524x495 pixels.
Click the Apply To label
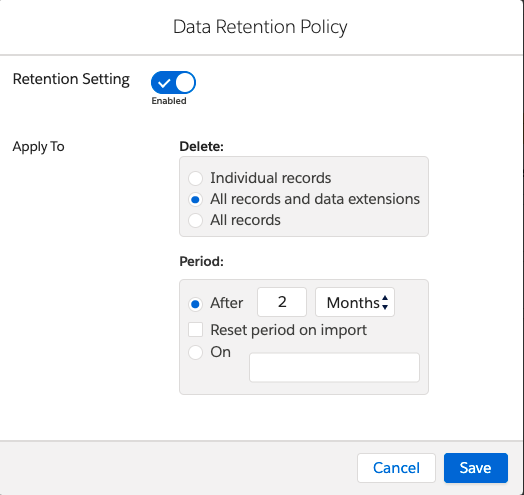pyautogui.click(x=38, y=147)
